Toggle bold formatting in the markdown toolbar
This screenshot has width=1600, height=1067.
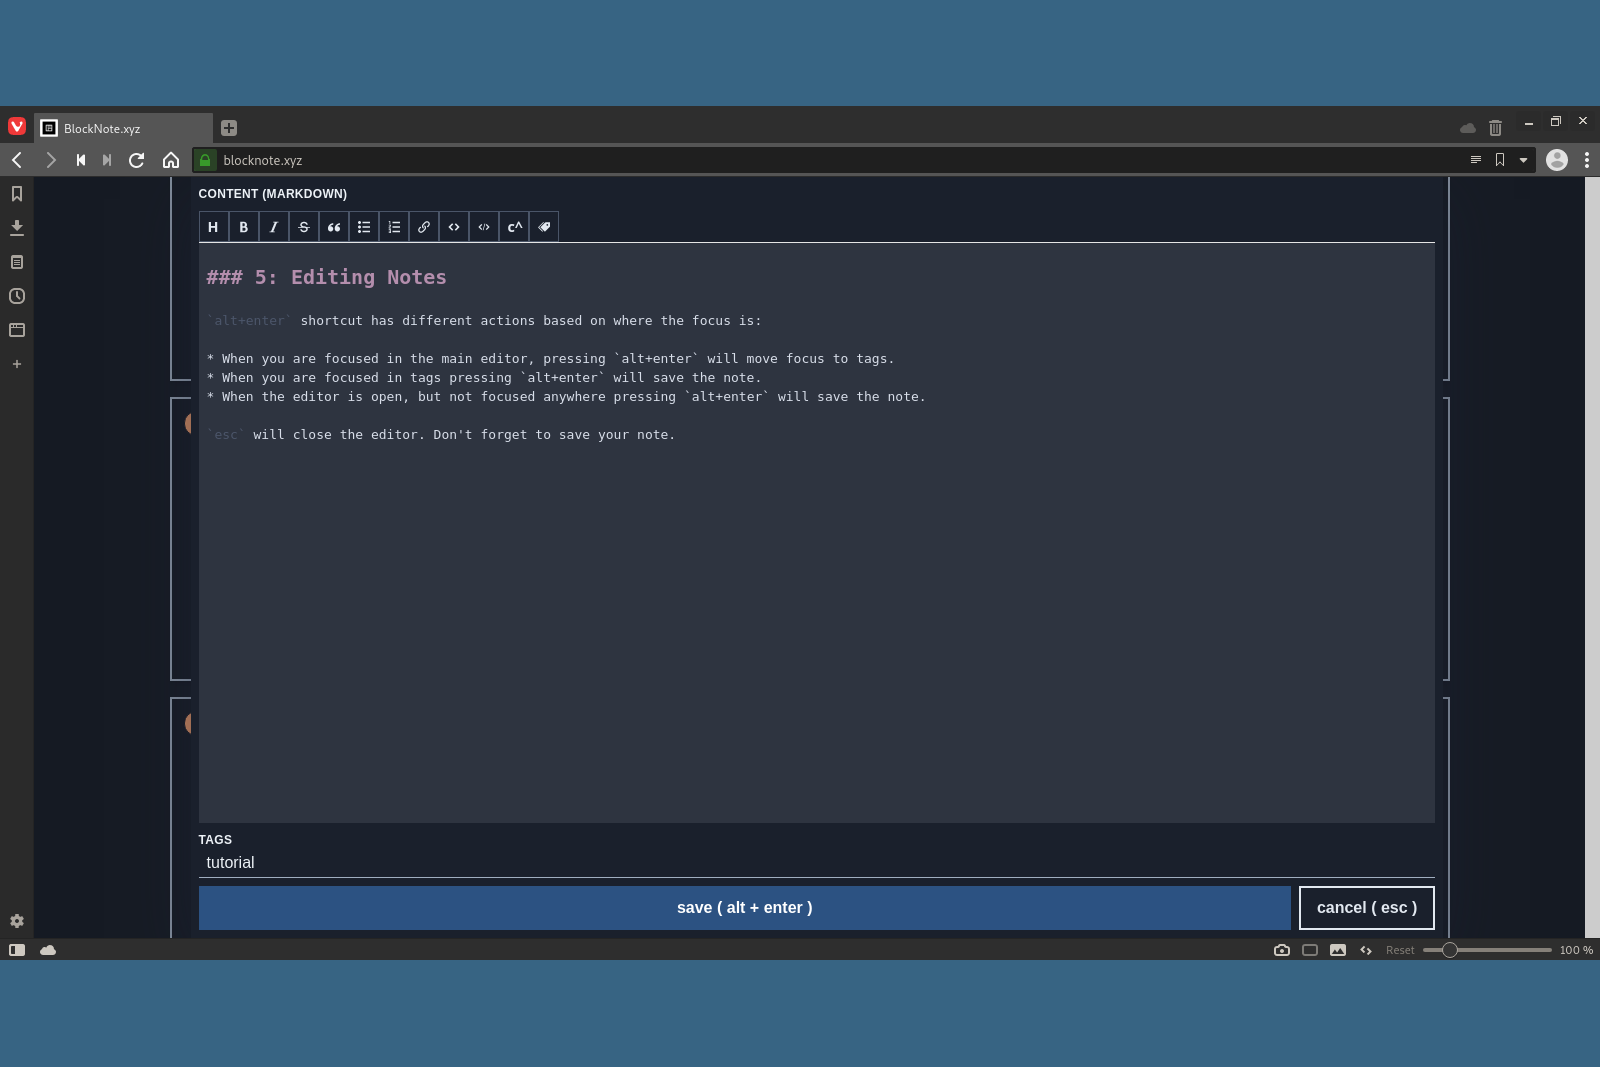coord(243,227)
